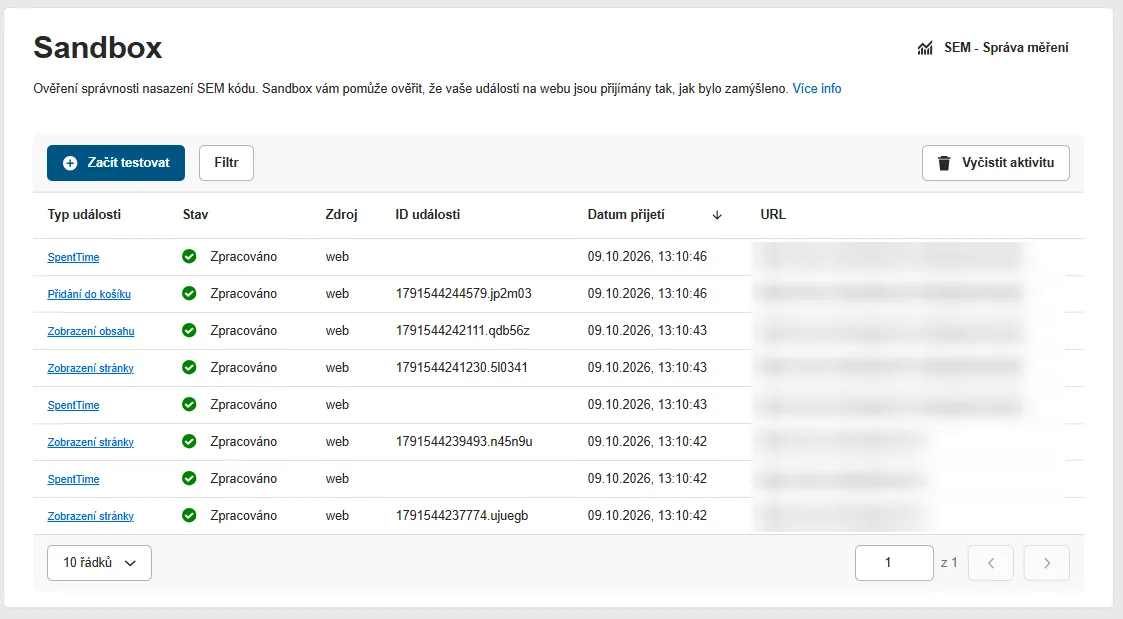The width and height of the screenshot is (1123, 619).
Task: Open SEM - Správa měření link
Action: tap(993, 48)
